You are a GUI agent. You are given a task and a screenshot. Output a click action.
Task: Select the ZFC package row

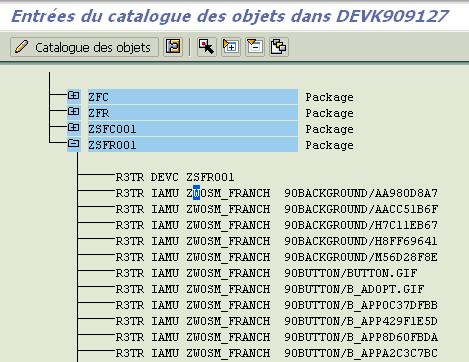click(x=193, y=97)
